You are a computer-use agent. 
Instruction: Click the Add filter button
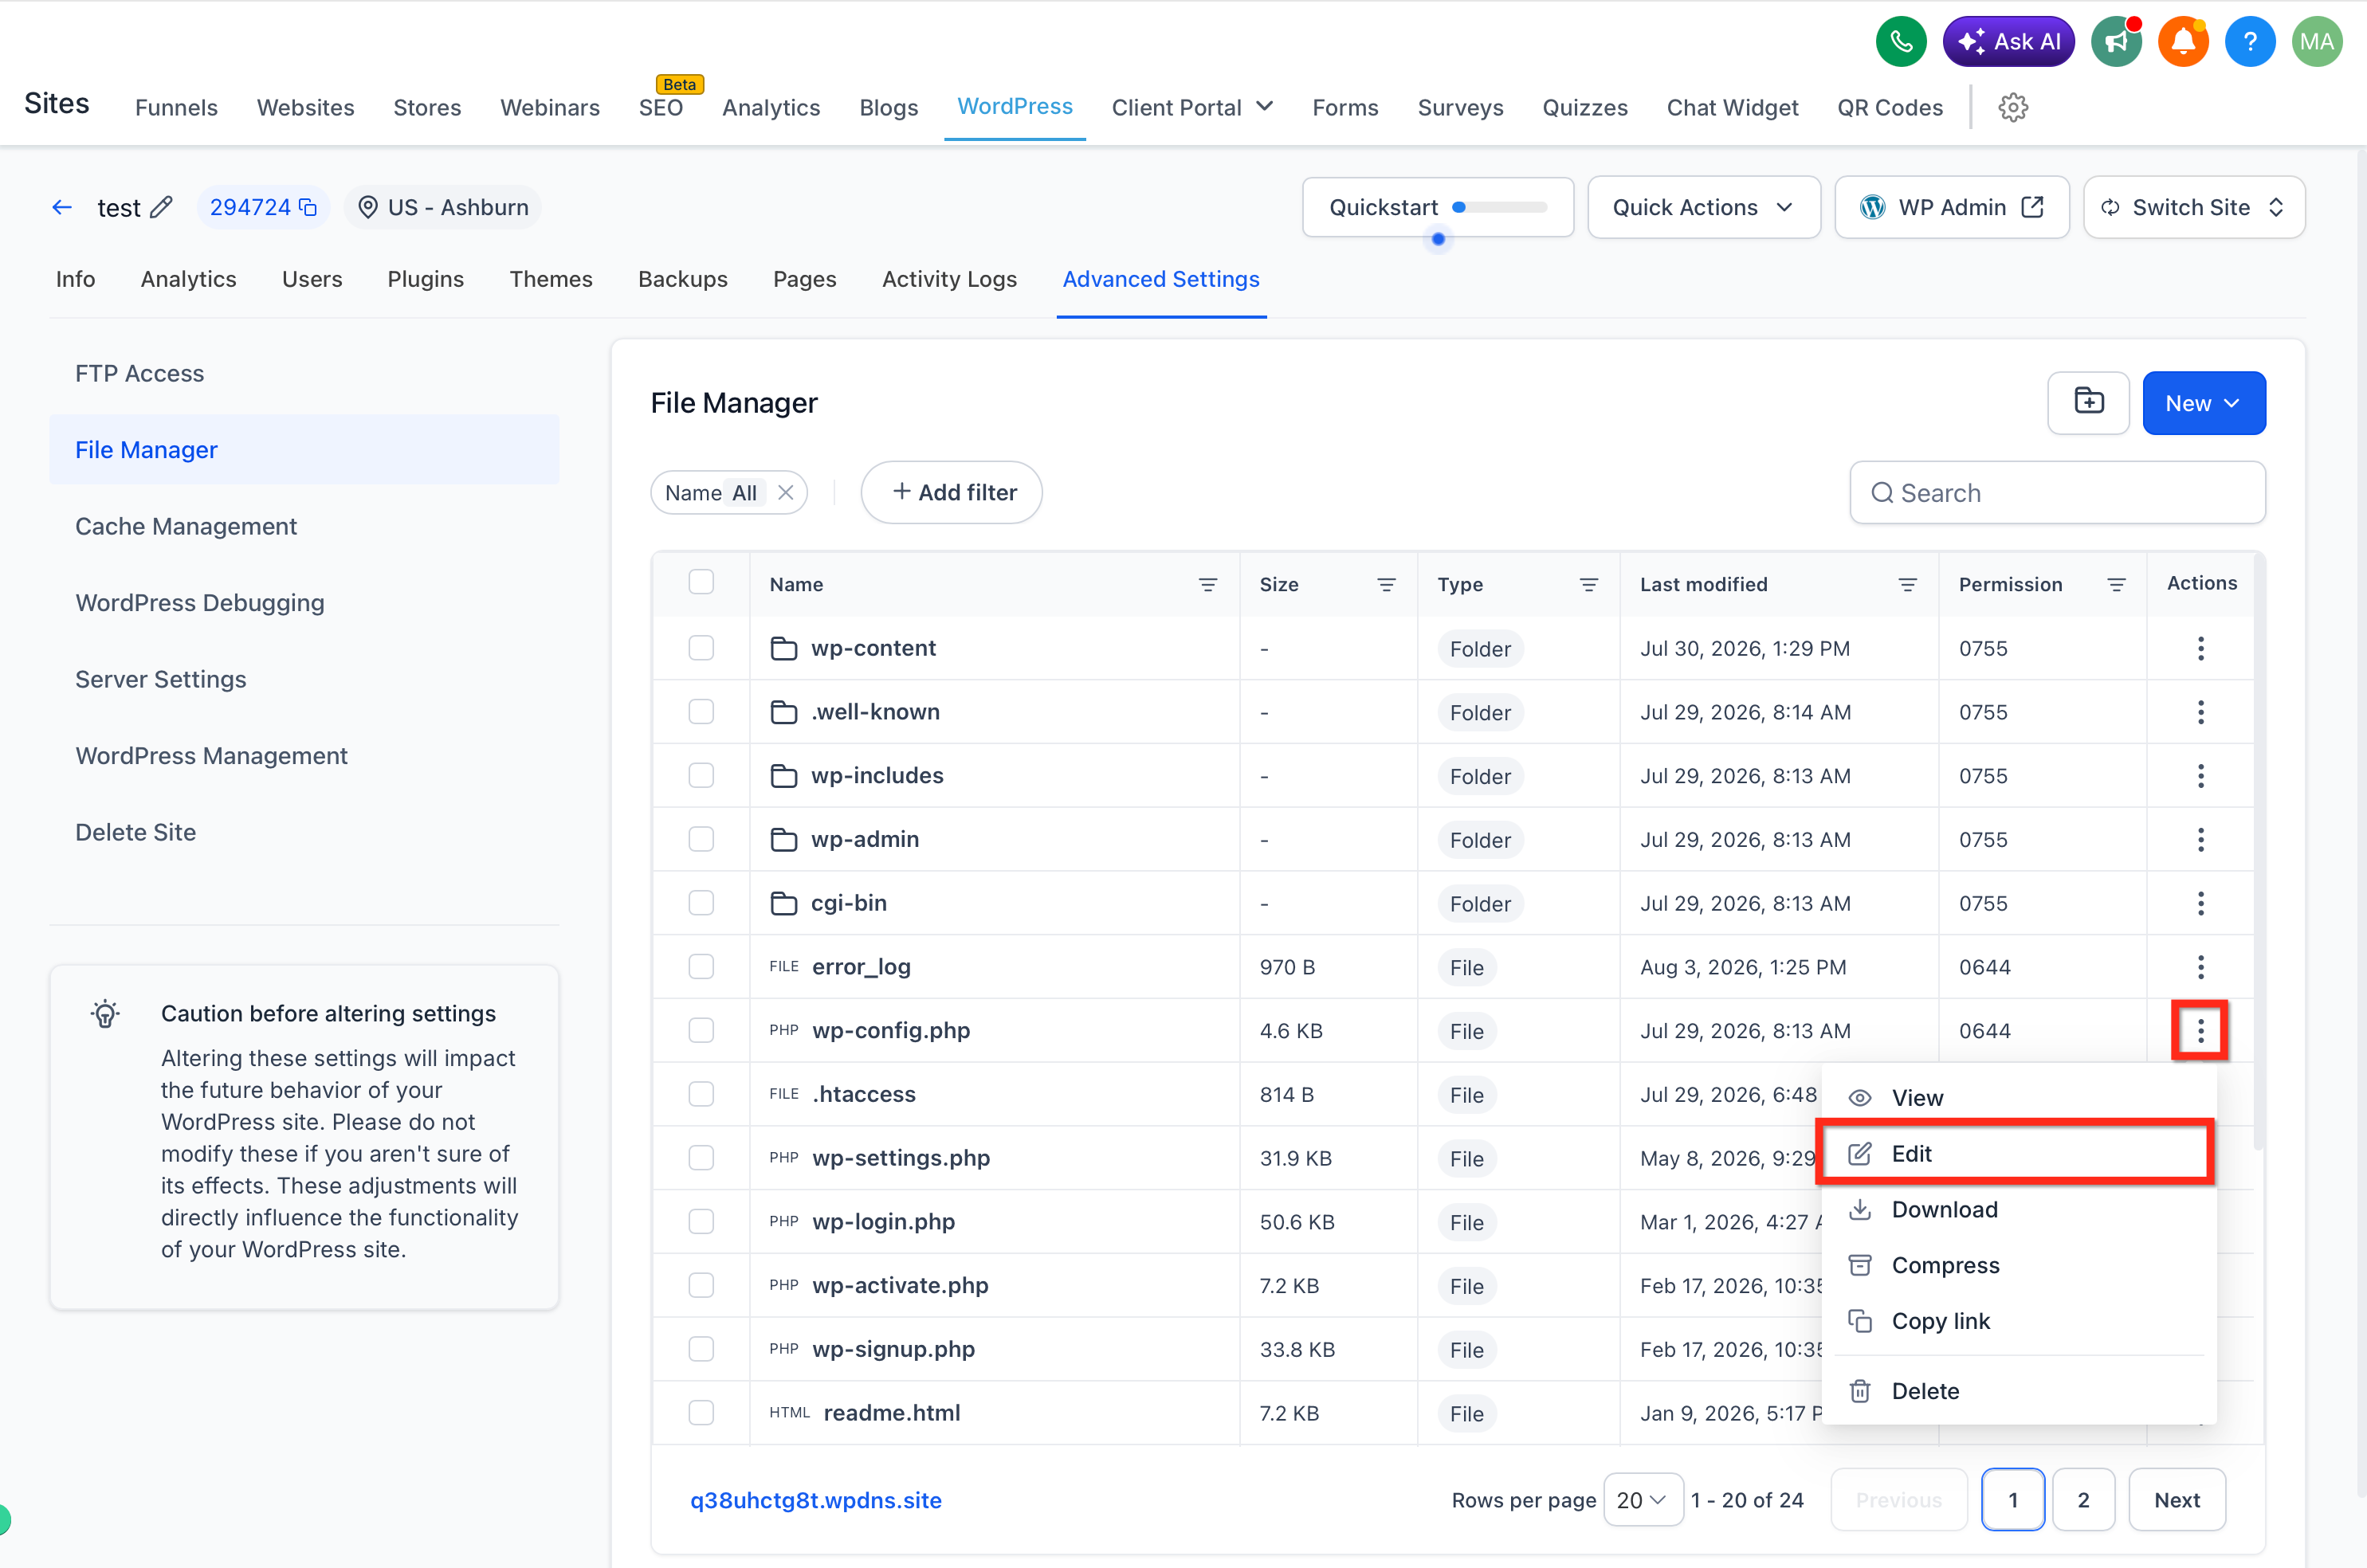coord(952,492)
